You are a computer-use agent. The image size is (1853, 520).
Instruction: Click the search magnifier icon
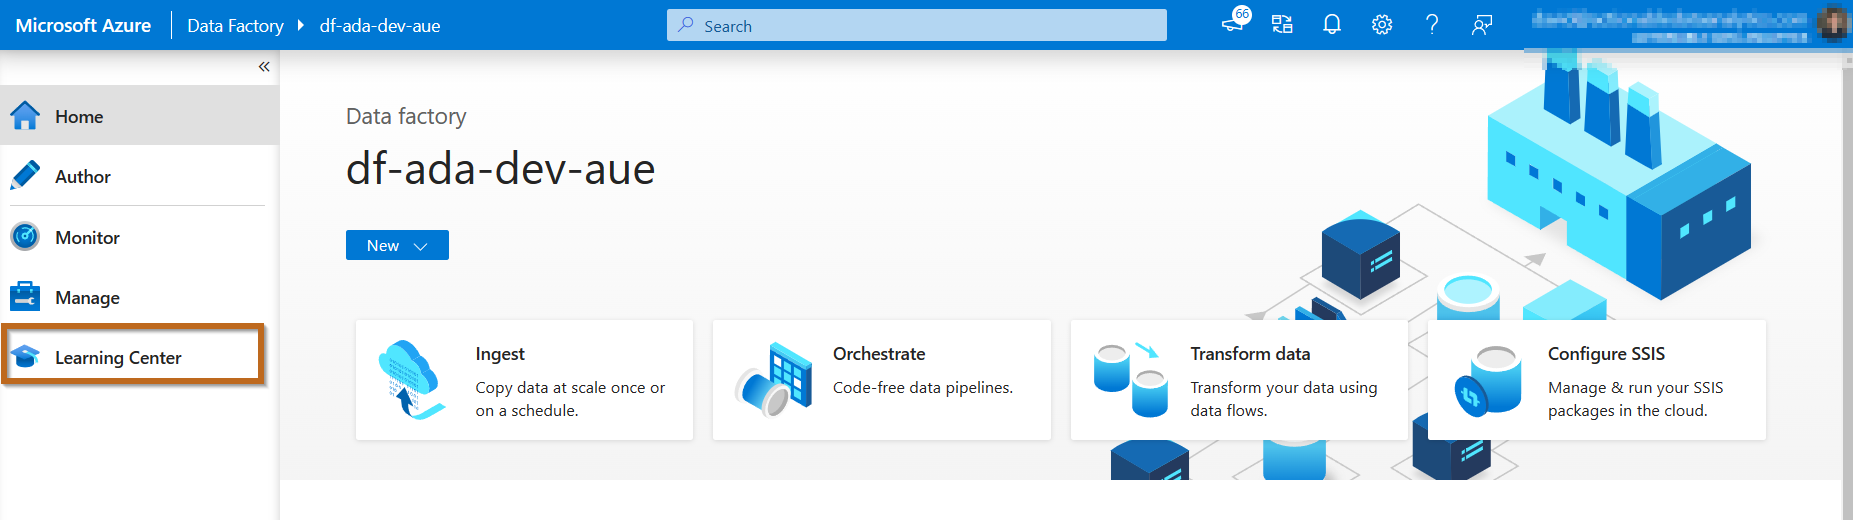point(686,25)
